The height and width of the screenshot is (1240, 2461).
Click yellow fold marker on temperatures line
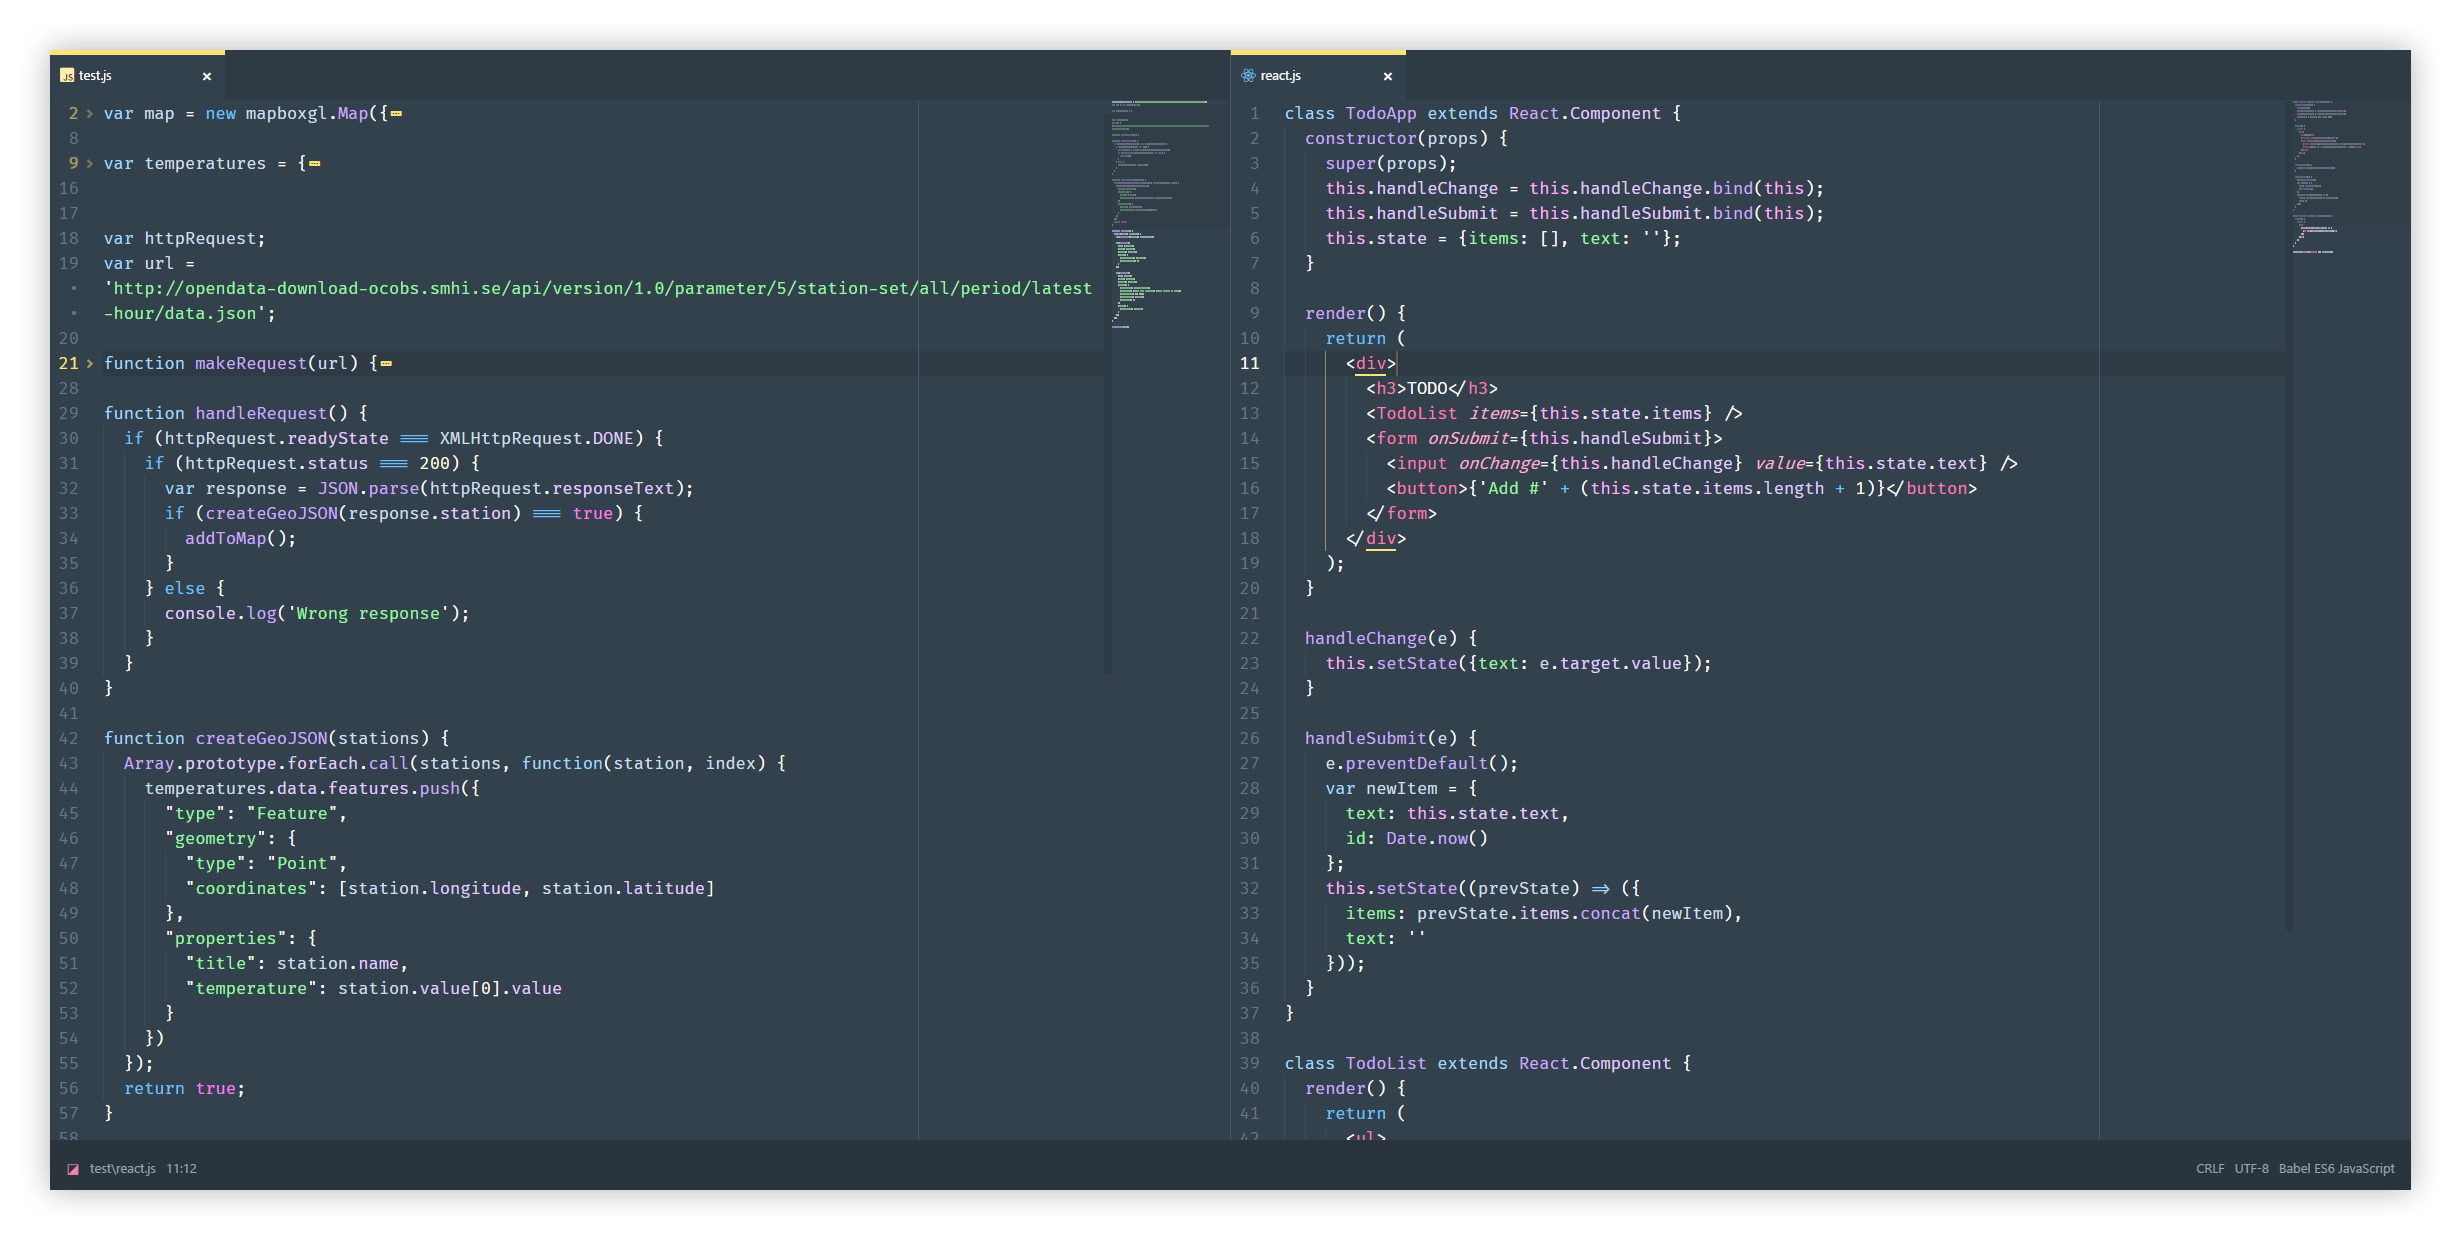(315, 164)
